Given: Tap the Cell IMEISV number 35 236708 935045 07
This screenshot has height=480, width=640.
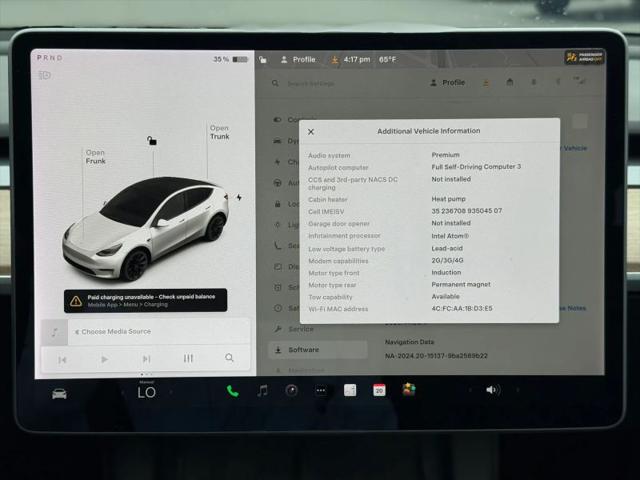Looking at the screenshot, I should pos(467,211).
